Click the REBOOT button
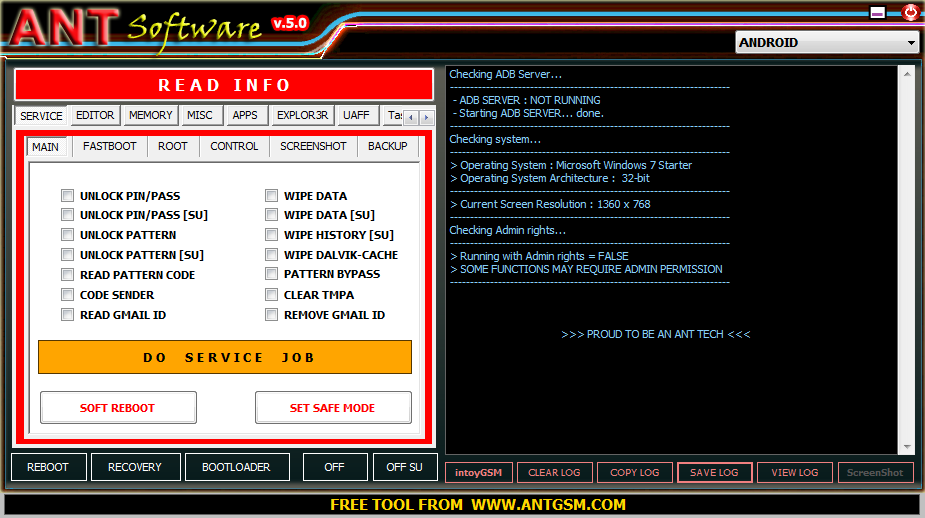The image size is (925, 518). point(48,467)
